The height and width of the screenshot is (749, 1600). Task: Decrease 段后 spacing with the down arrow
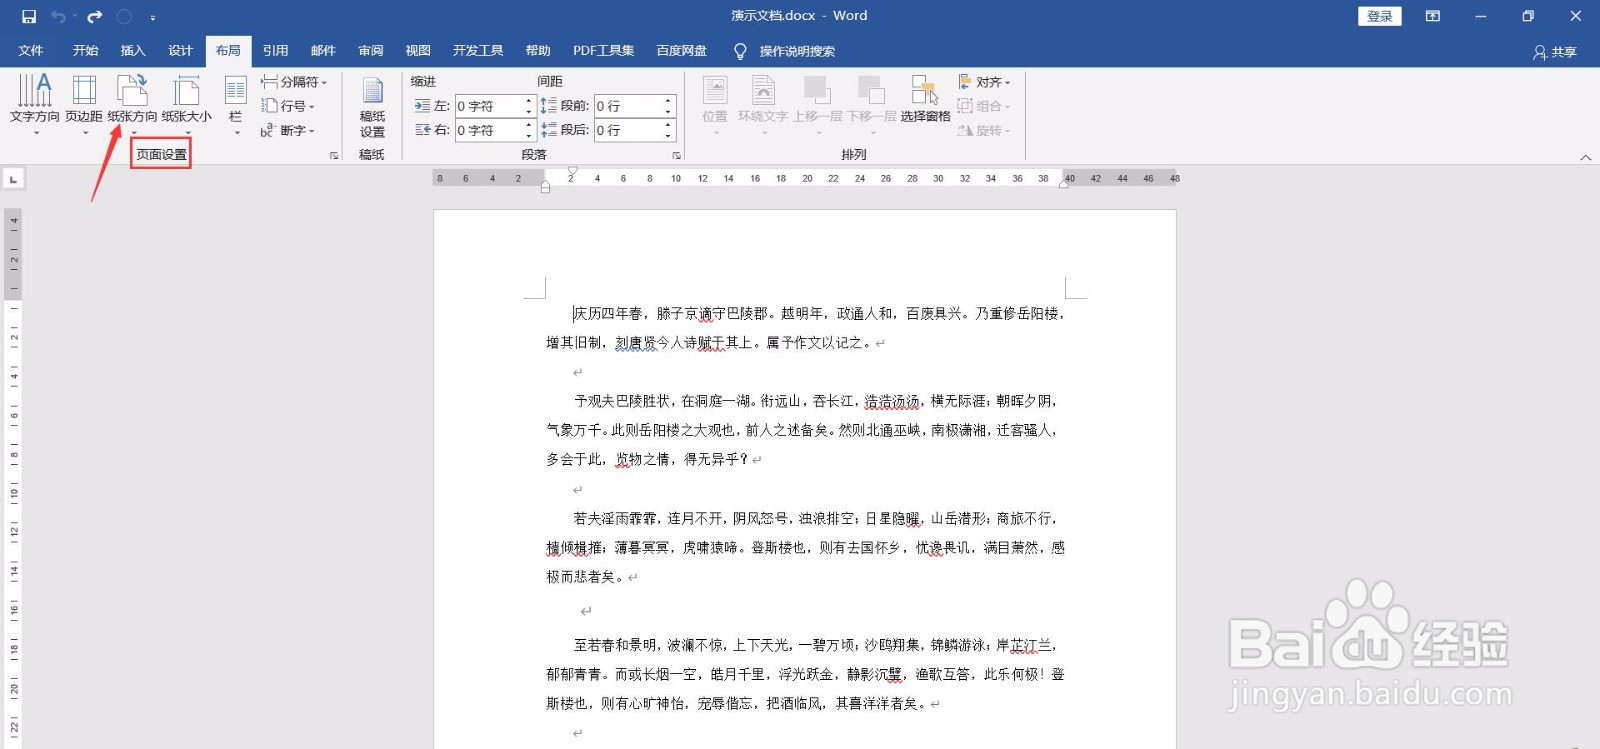click(668, 135)
